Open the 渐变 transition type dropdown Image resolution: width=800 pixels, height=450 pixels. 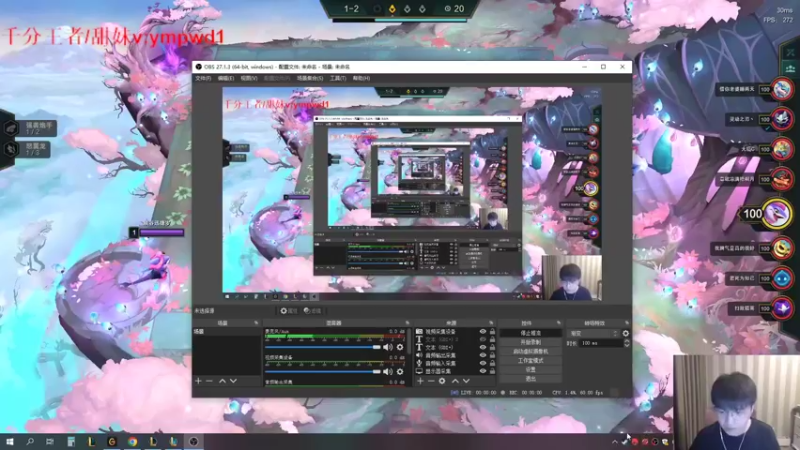593,333
